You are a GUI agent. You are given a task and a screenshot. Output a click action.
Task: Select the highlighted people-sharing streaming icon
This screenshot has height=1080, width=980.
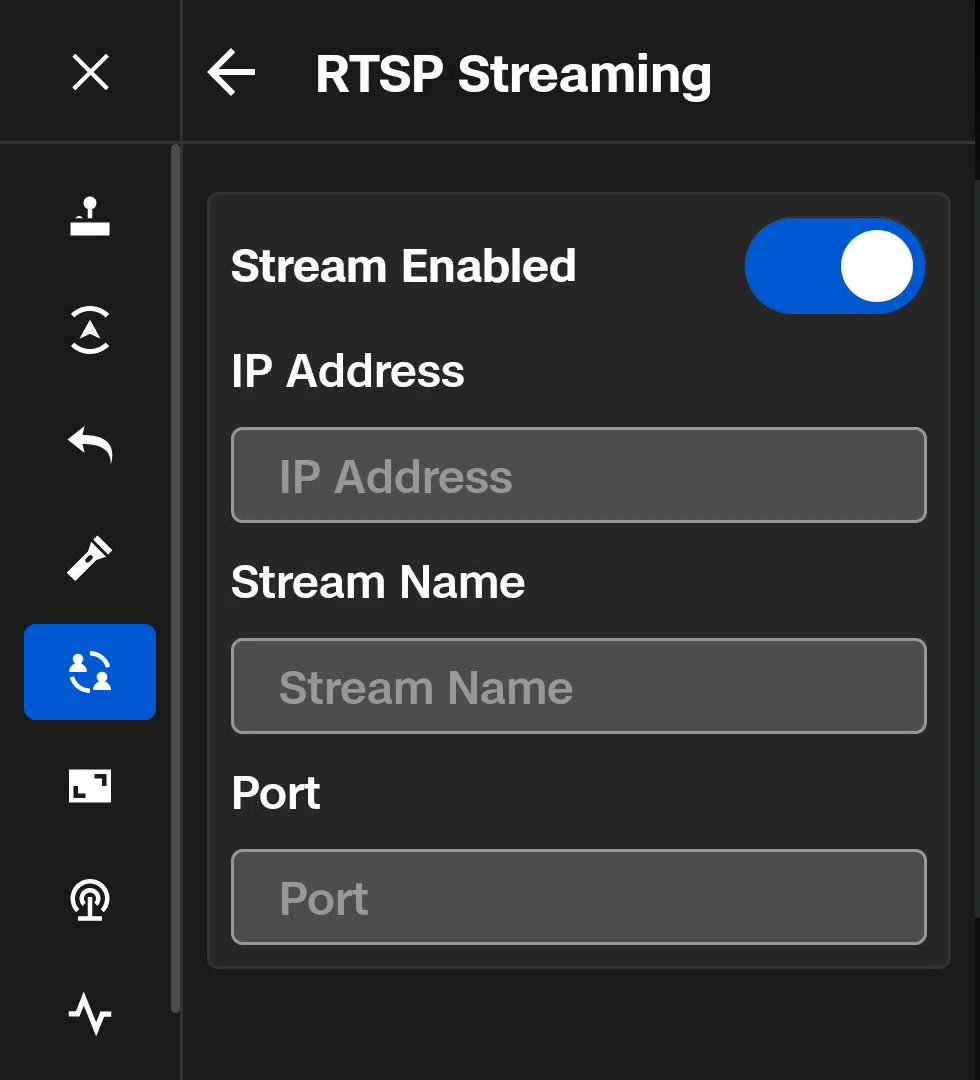(90, 672)
